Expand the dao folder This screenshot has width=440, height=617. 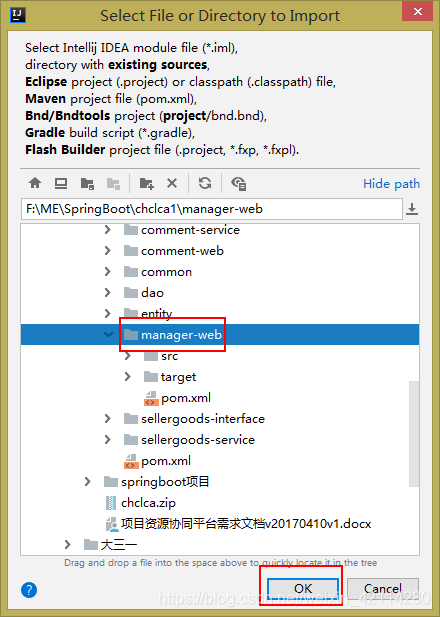click(x=107, y=292)
